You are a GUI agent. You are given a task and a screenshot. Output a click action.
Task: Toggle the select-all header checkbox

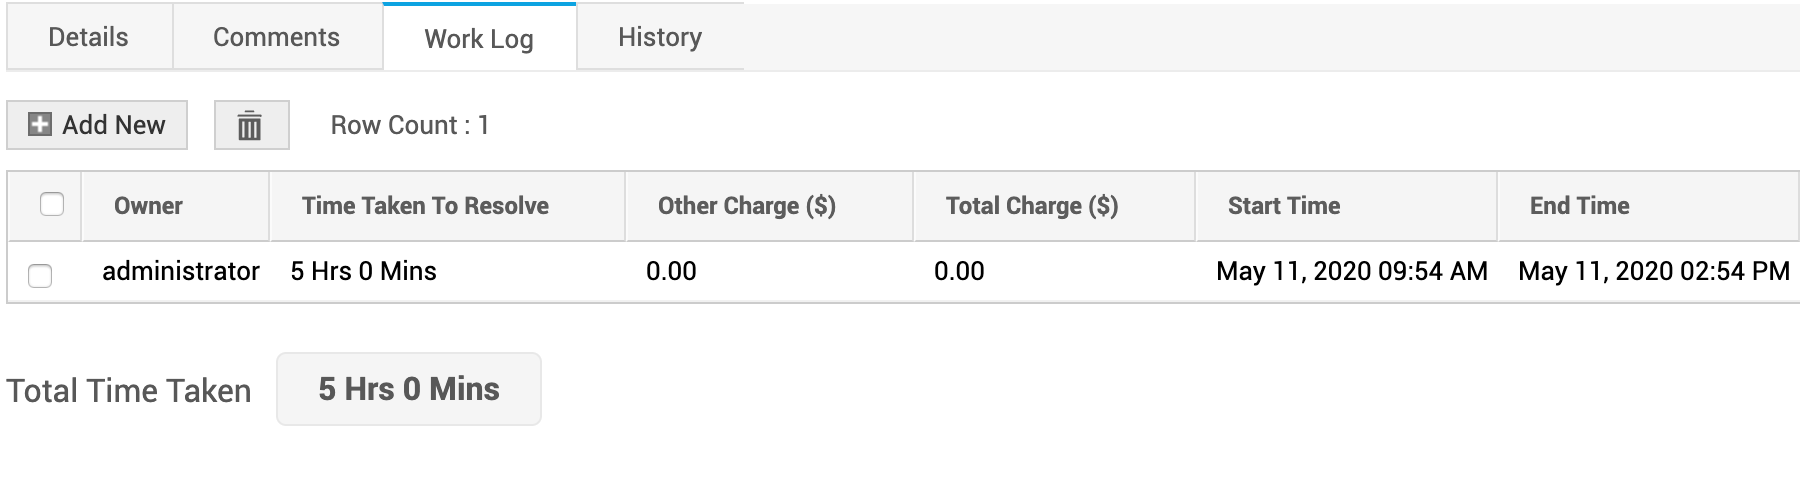click(52, 205)
